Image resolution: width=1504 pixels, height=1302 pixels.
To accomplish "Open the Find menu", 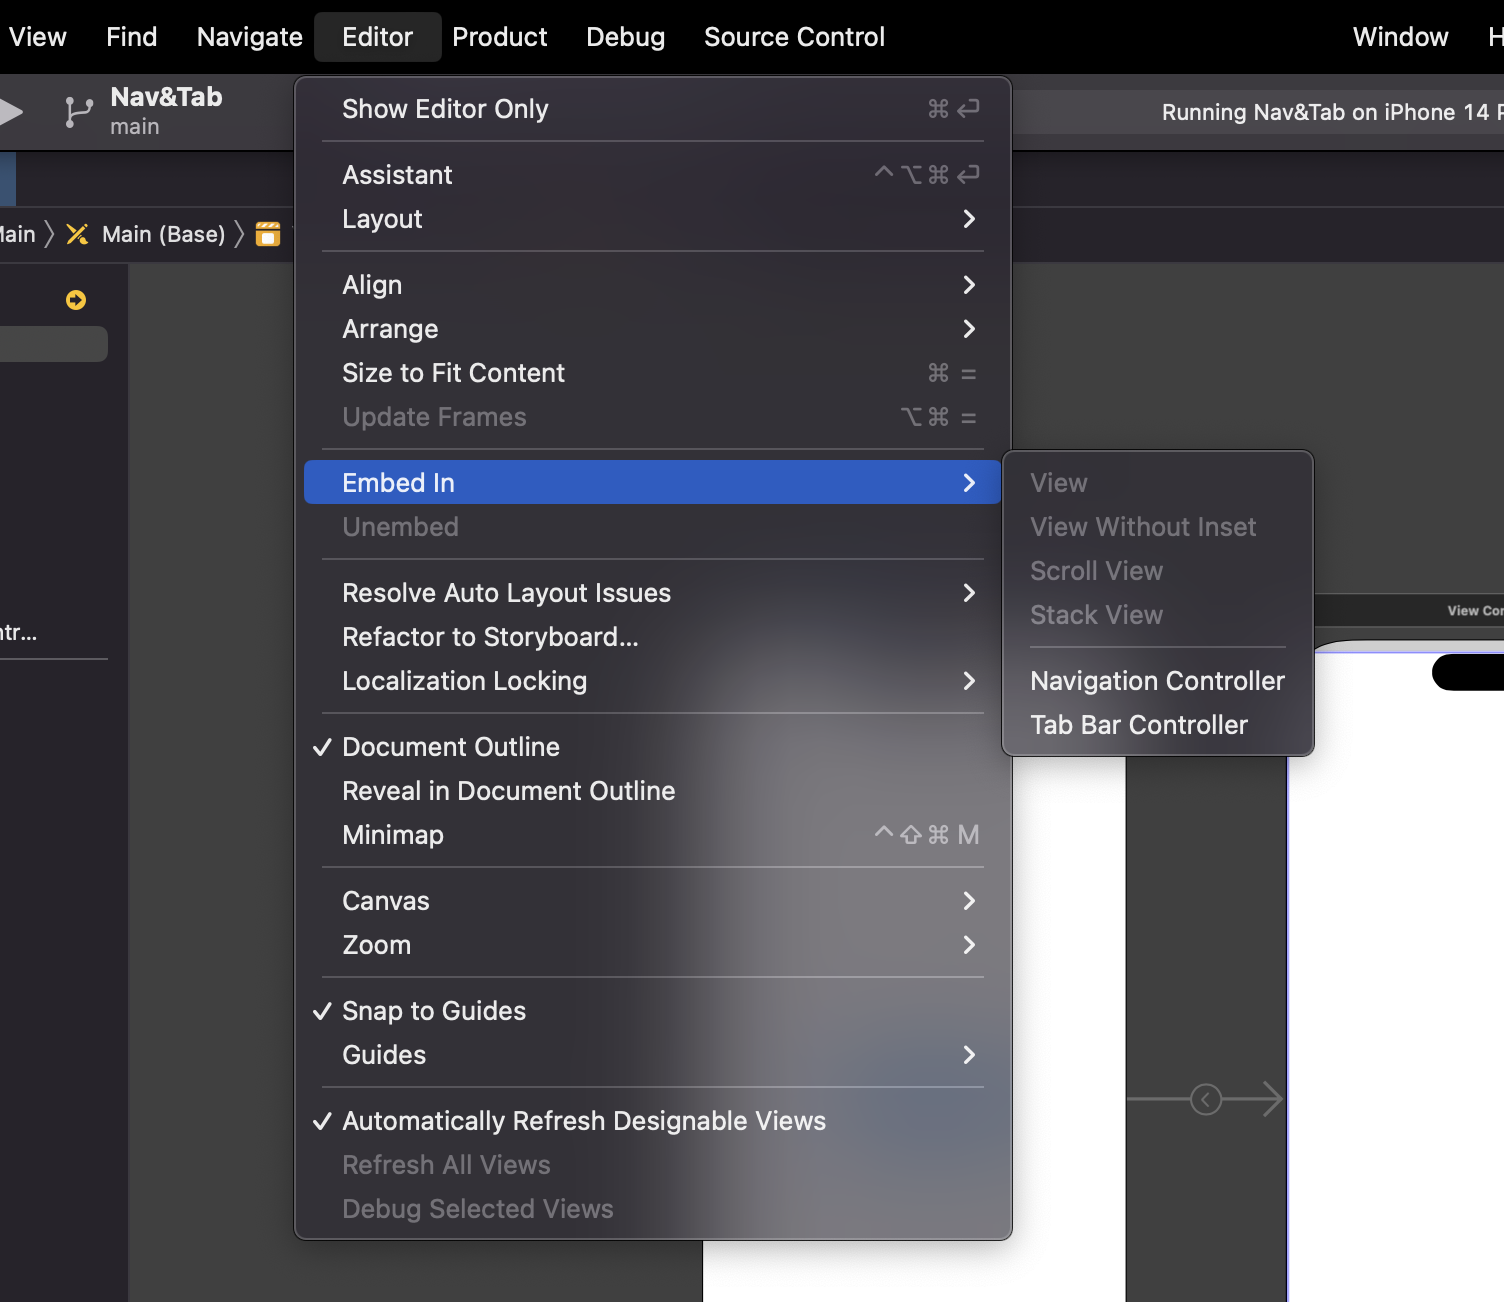I will tap(131, 37).
